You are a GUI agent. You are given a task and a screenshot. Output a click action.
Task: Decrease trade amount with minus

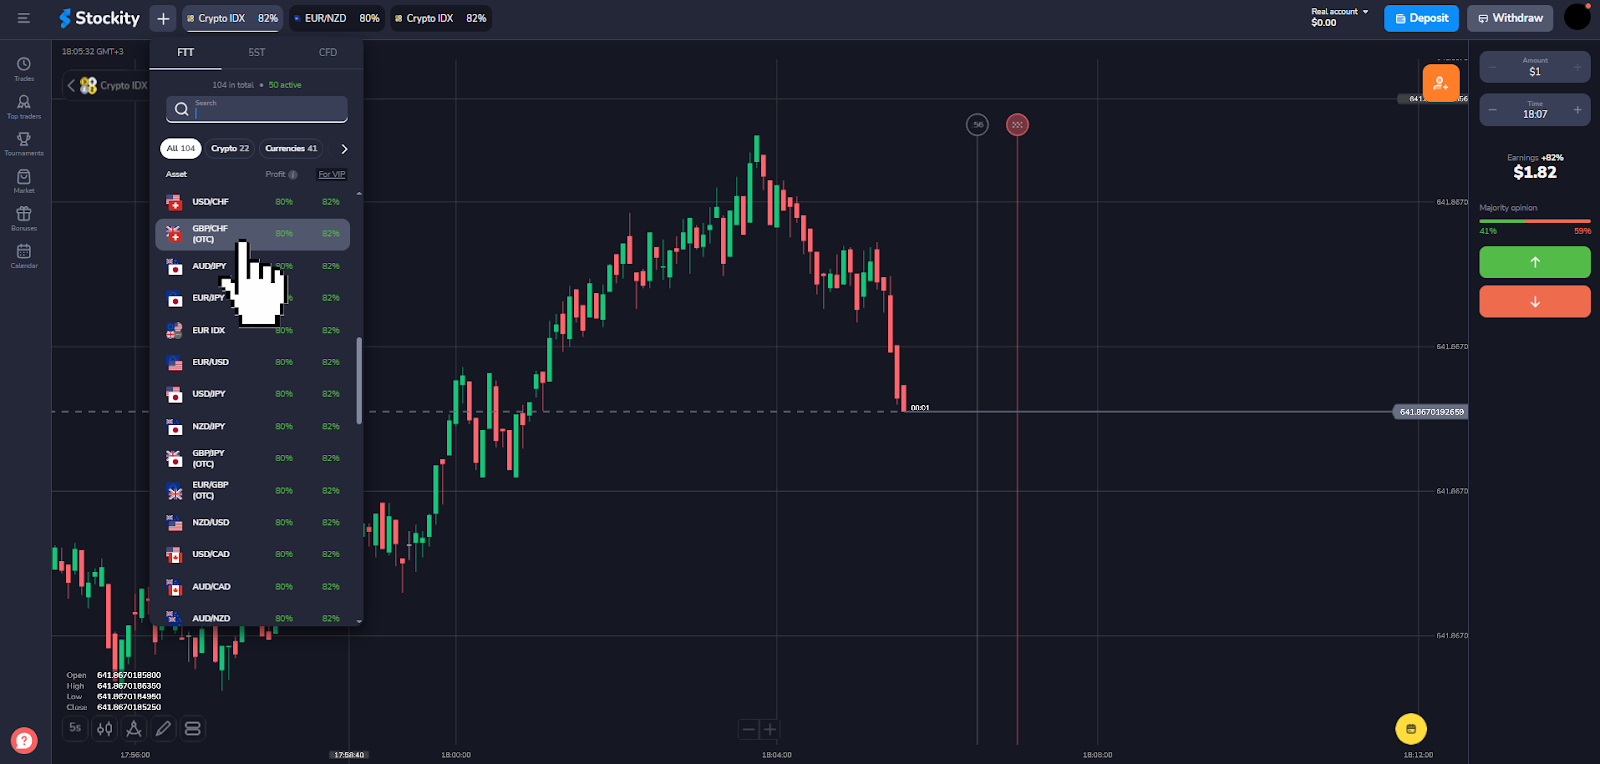1492,67
